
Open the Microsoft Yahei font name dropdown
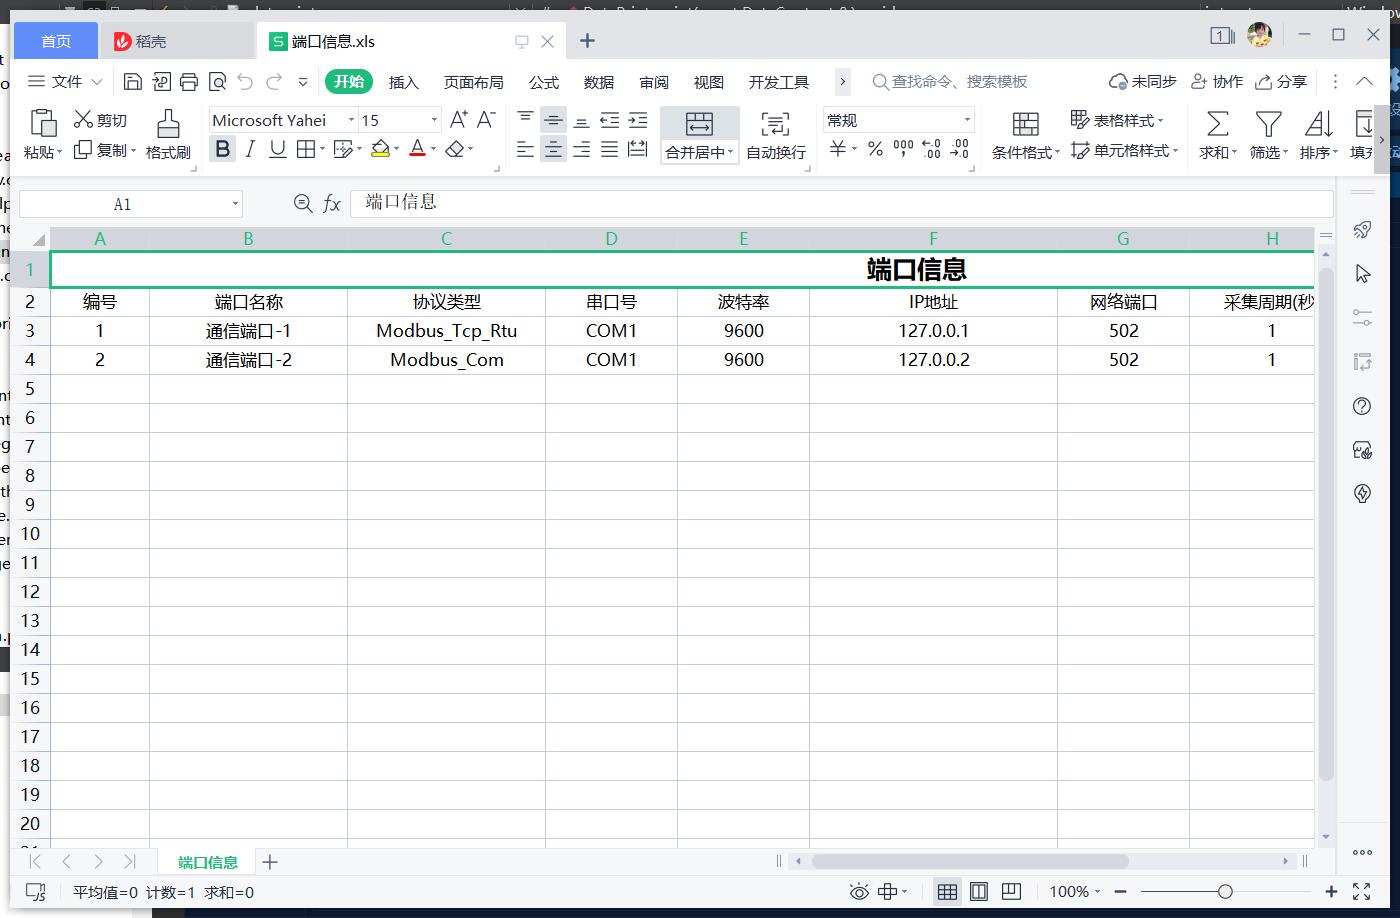tap(351, 120)
